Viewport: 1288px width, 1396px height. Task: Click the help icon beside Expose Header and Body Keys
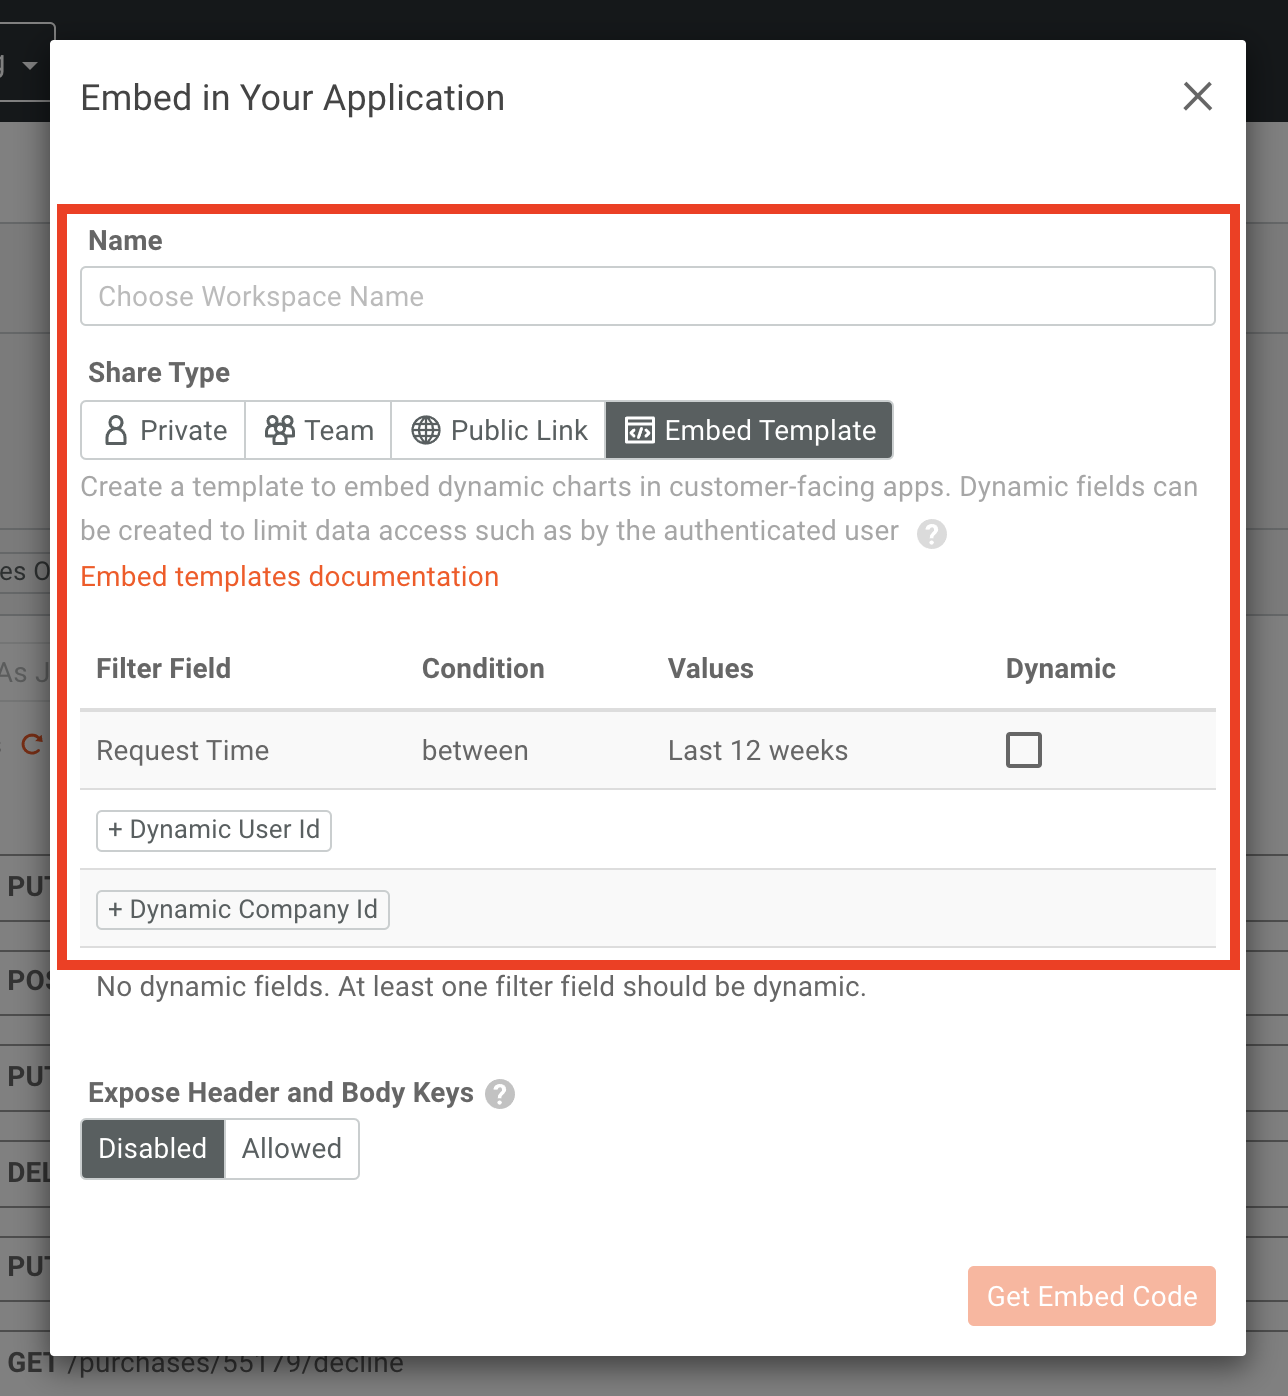click(x=501, y=1094)
